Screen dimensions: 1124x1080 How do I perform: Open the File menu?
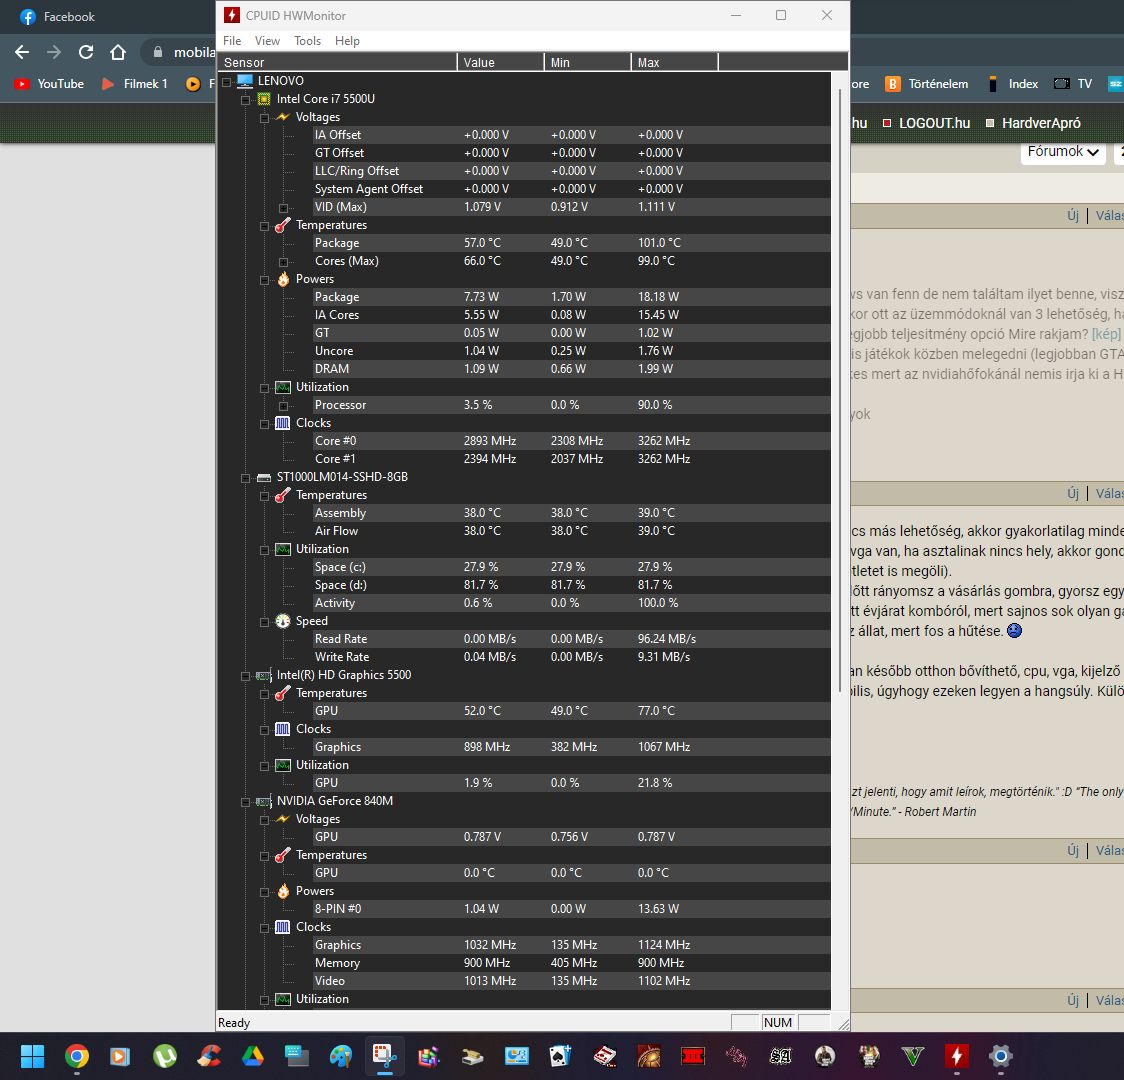(232, 41)
